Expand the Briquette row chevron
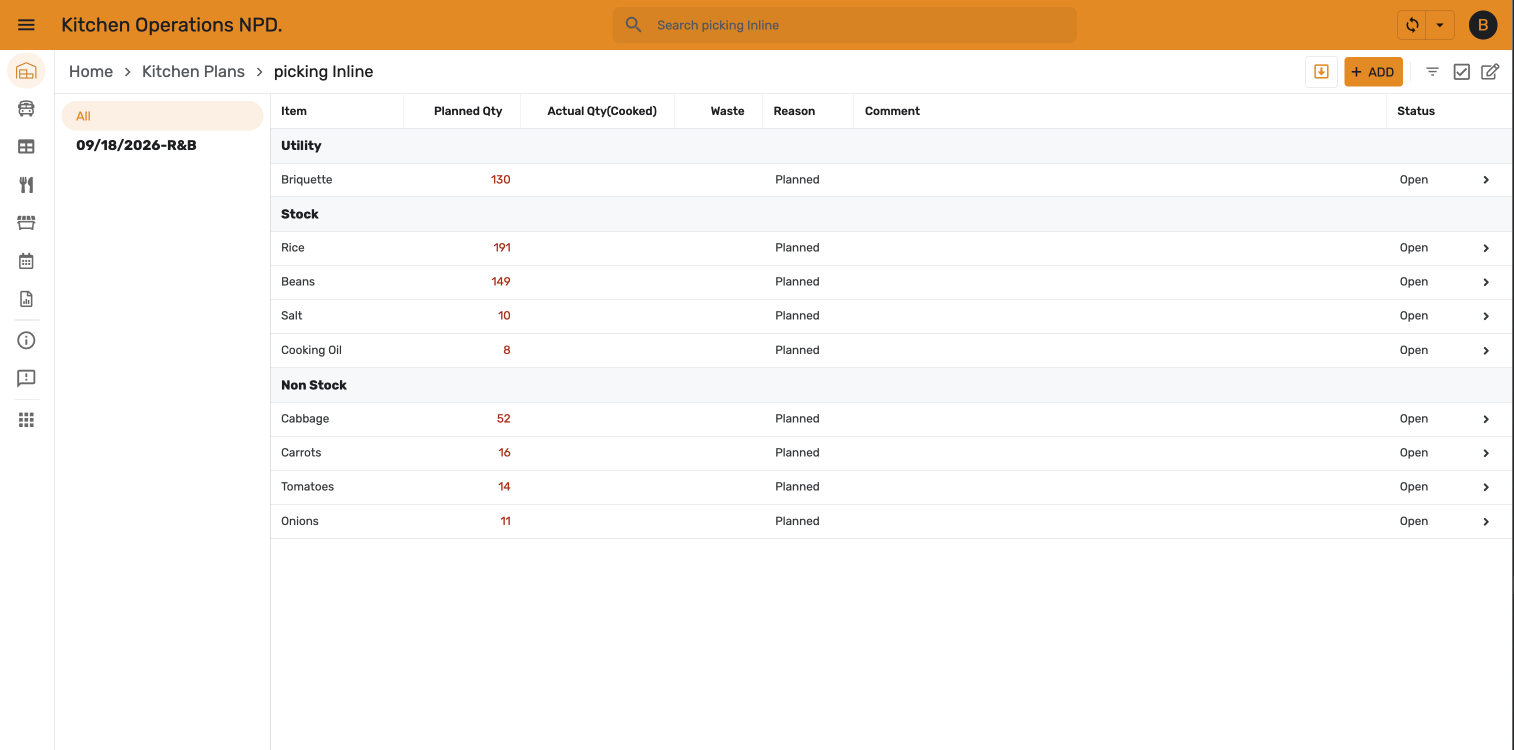The height and width of the screenshot is (750, 1514). coord(1486,180)
